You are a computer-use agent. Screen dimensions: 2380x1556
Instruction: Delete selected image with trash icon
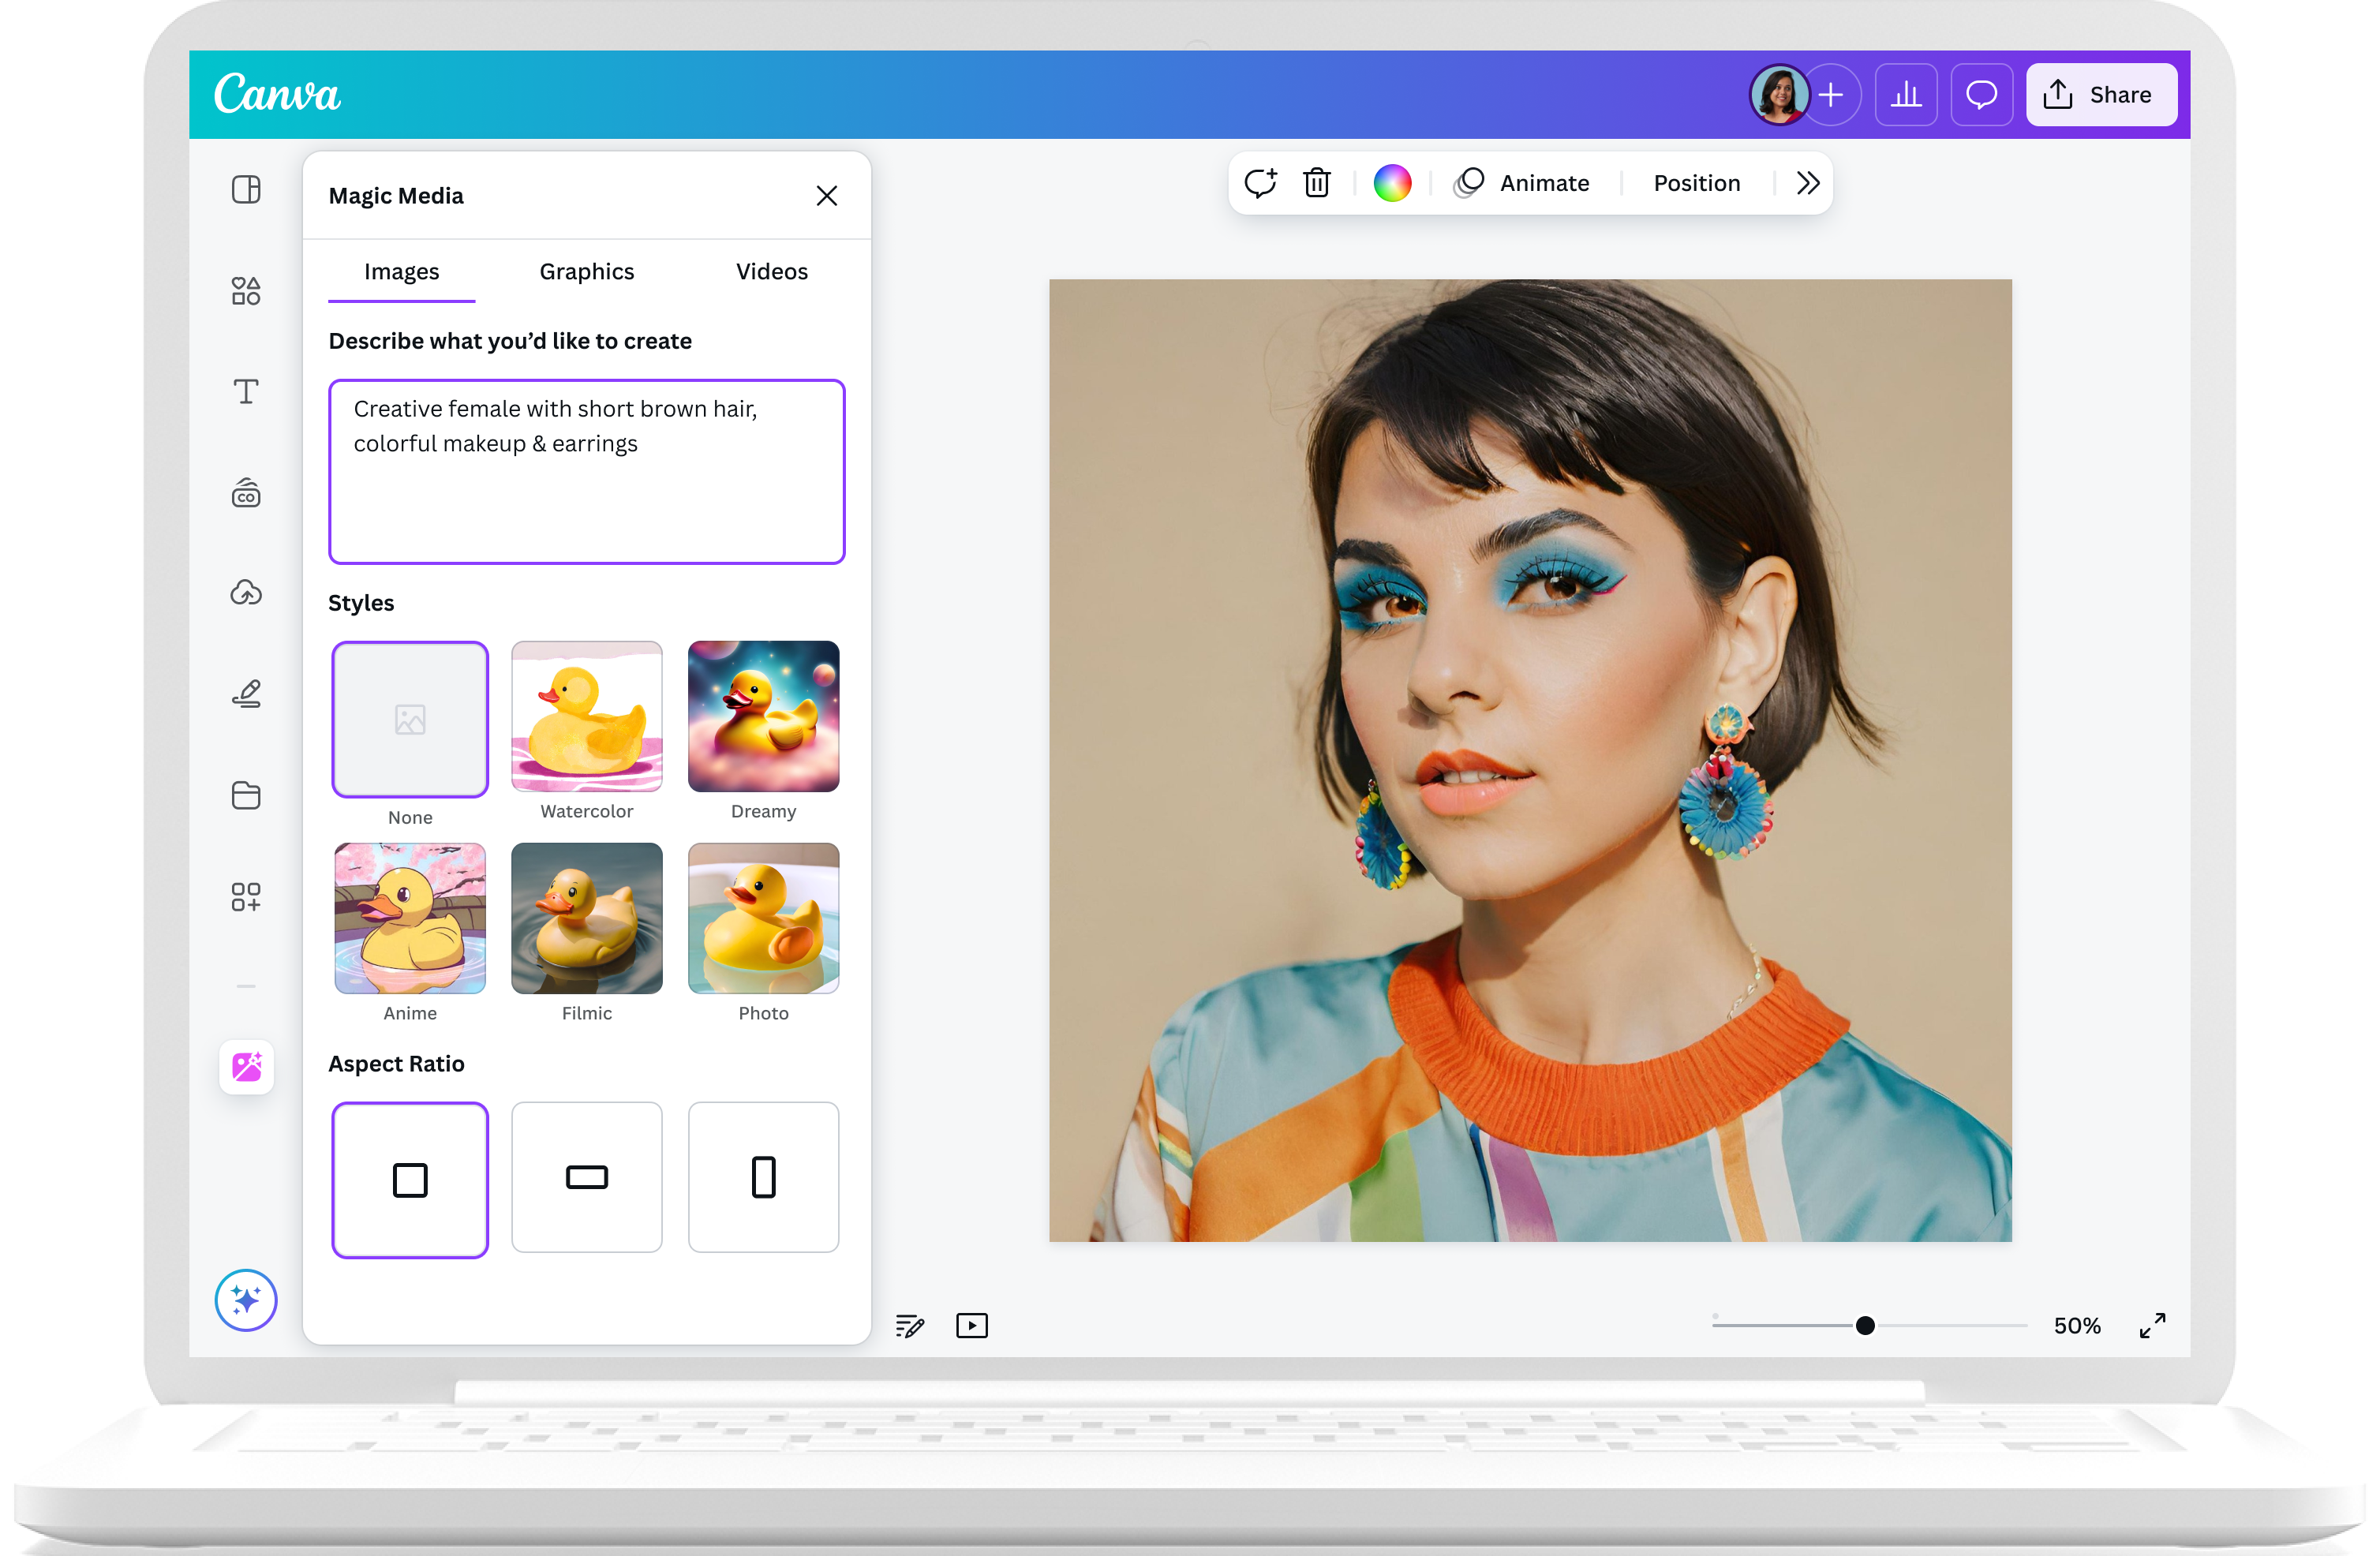pos(1316,183)
